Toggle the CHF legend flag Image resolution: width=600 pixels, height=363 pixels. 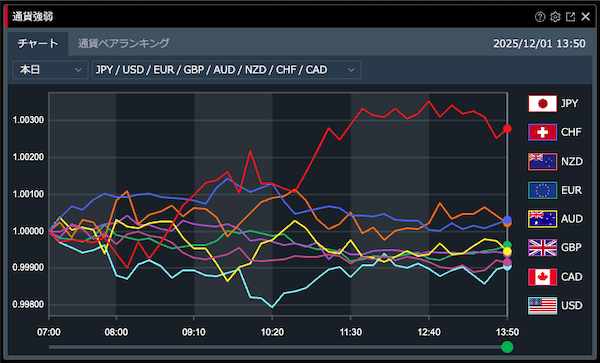pos(543,132)
